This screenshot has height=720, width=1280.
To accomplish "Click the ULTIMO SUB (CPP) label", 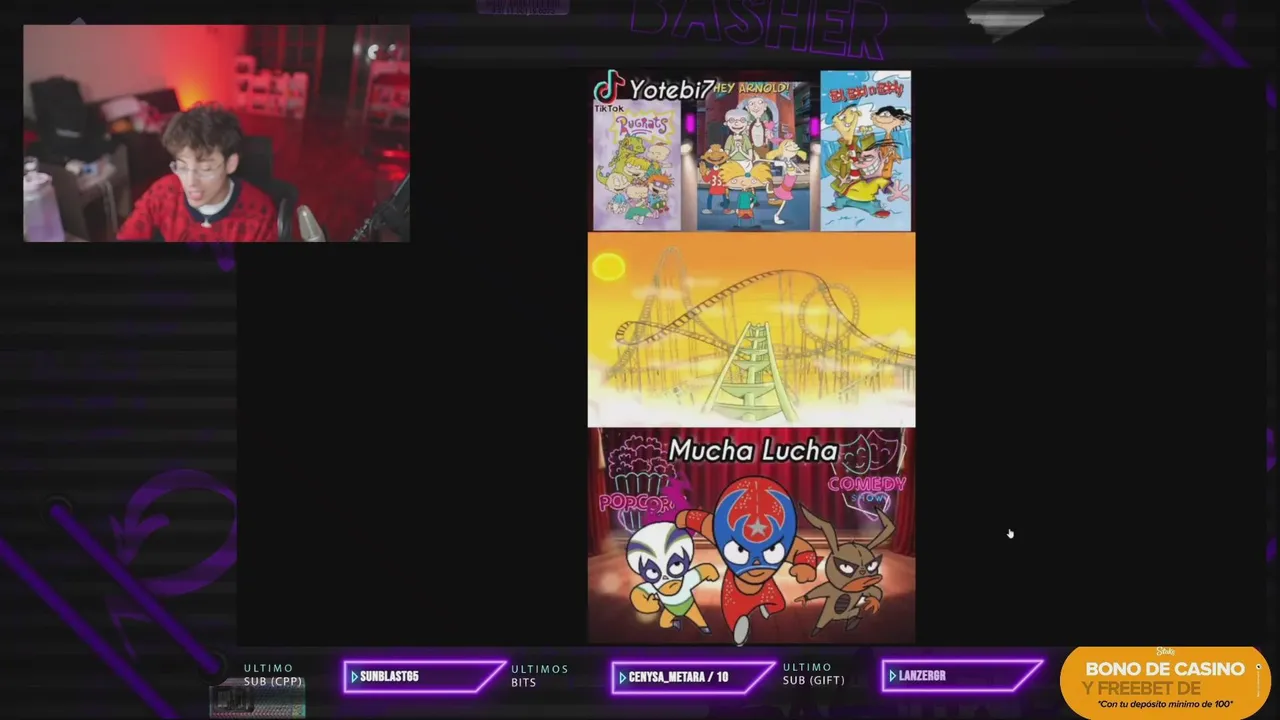I will (272, 675).
